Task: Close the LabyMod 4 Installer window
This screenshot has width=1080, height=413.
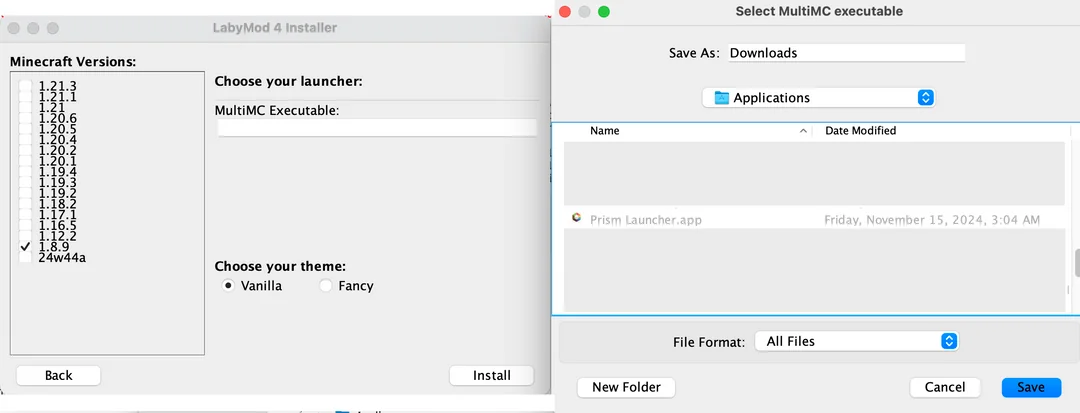Action: tap(13, 28)
